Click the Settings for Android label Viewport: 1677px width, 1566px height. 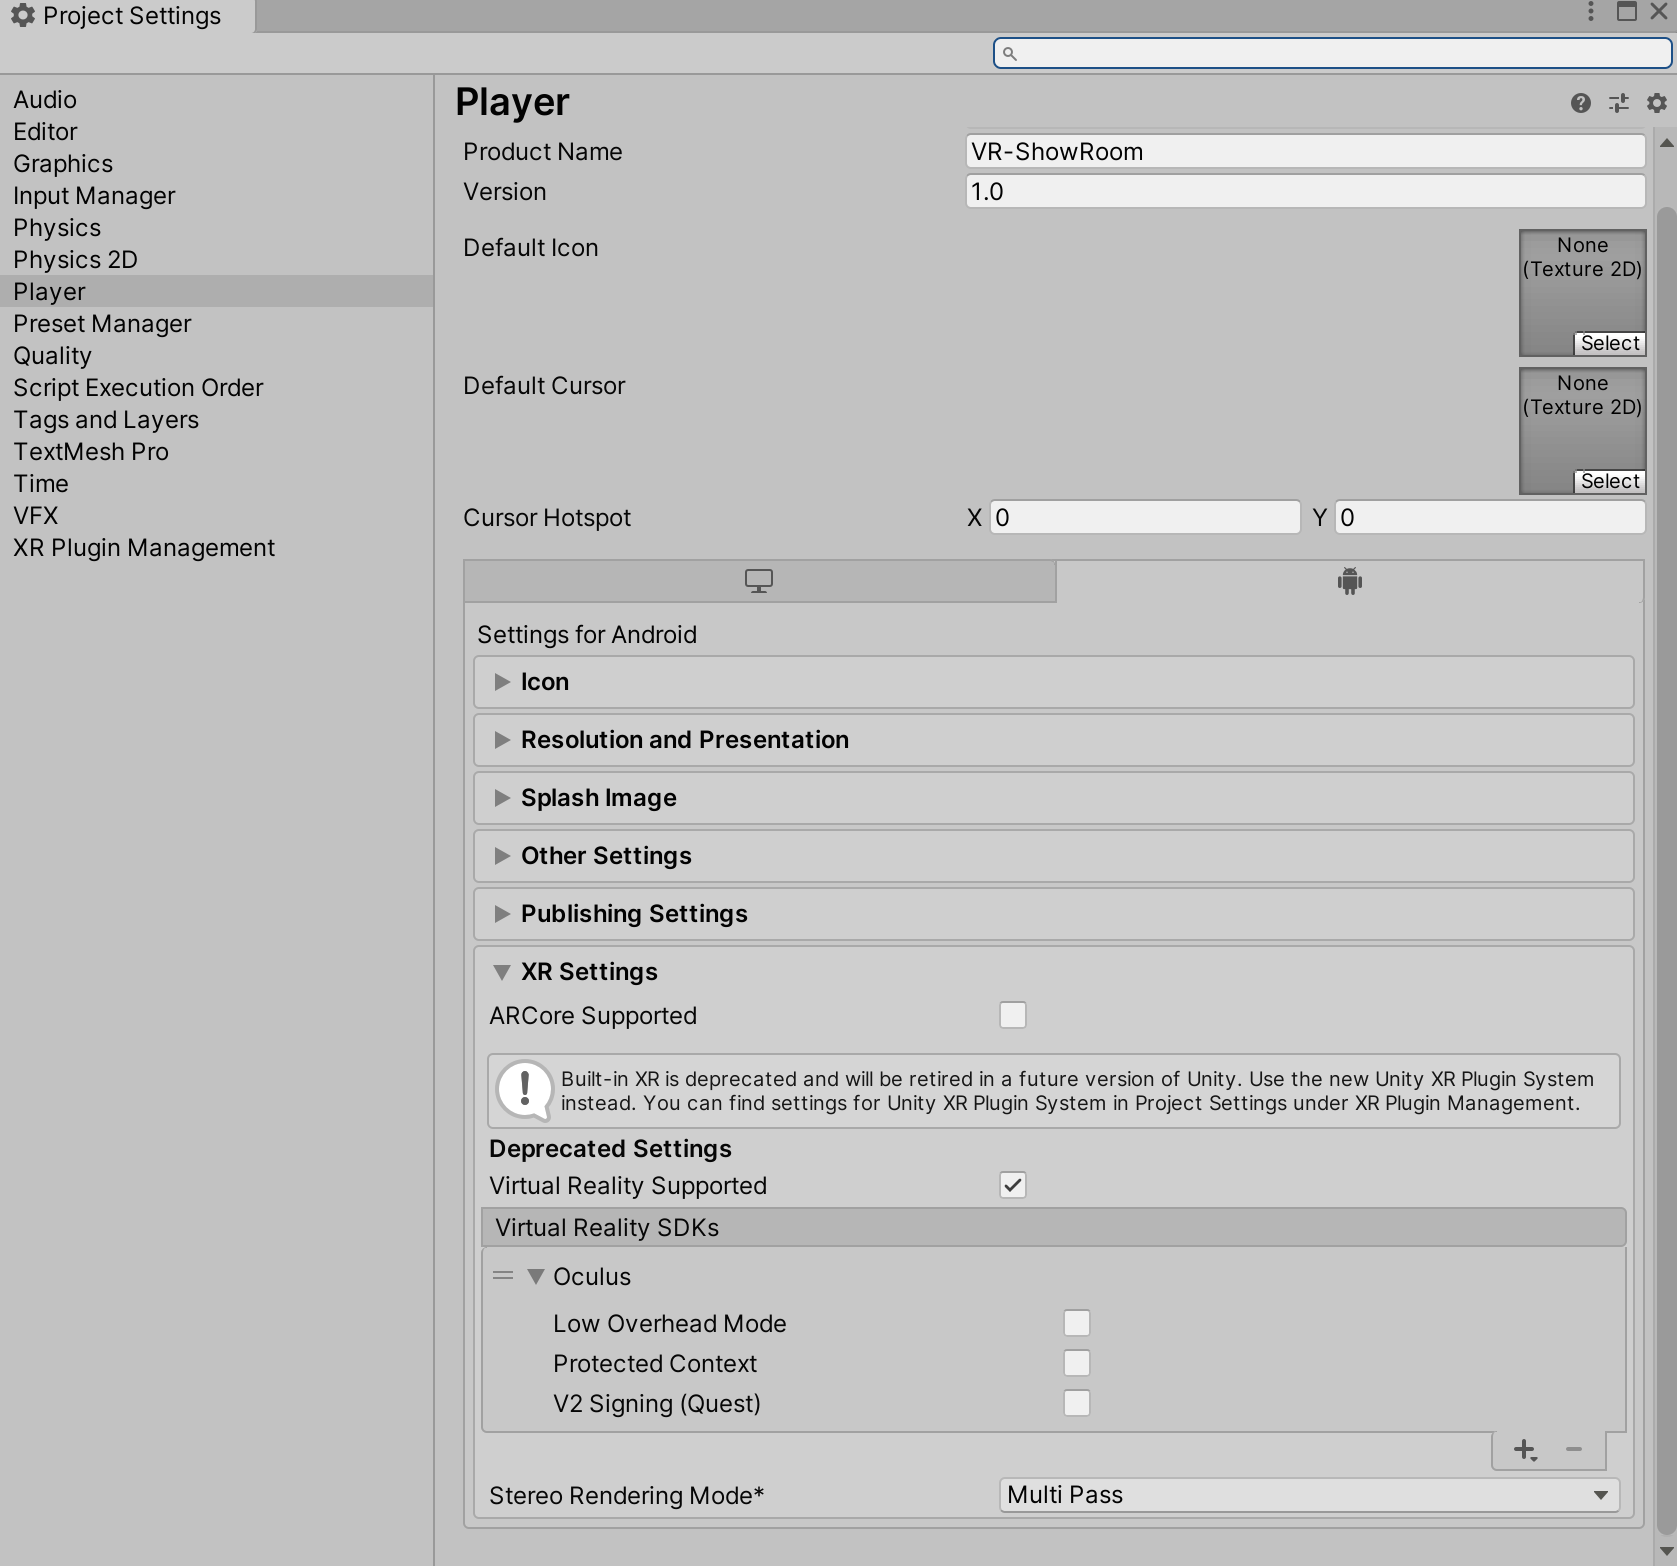click(x=587, y=635)
